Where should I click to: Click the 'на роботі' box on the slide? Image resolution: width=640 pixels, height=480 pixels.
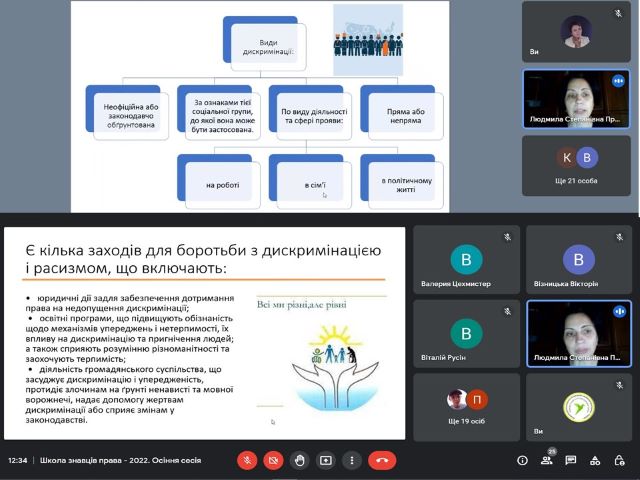[222, 185]
